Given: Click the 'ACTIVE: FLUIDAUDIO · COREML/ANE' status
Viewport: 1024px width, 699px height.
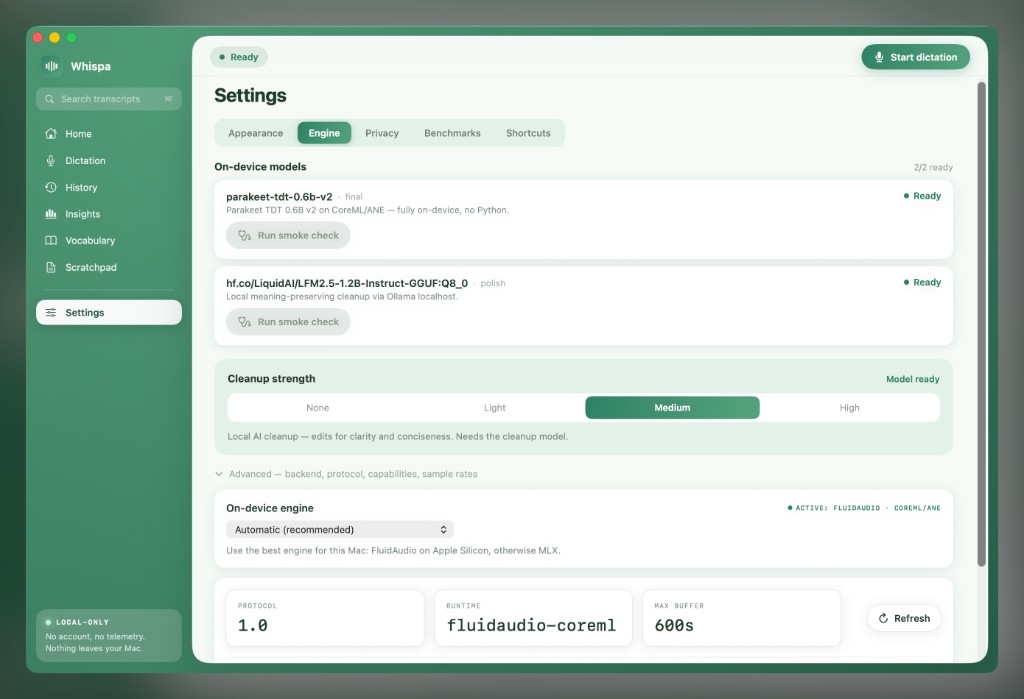Looking at the screenshot, I should pos(863,508).
